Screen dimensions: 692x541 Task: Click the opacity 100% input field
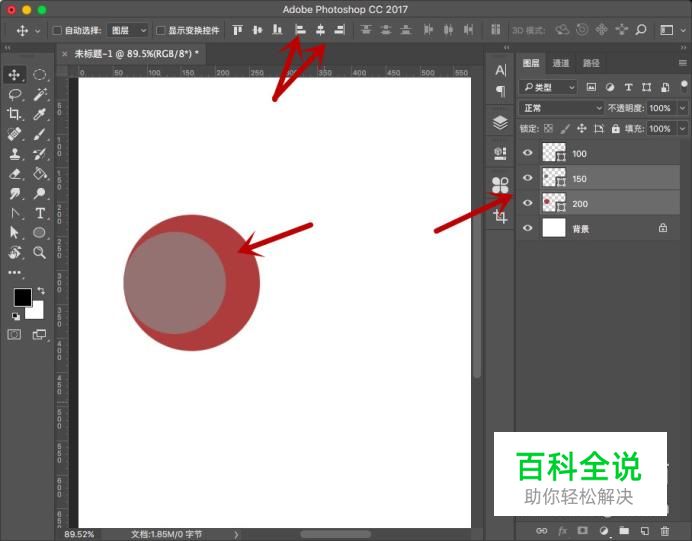[x=660, y=108]
